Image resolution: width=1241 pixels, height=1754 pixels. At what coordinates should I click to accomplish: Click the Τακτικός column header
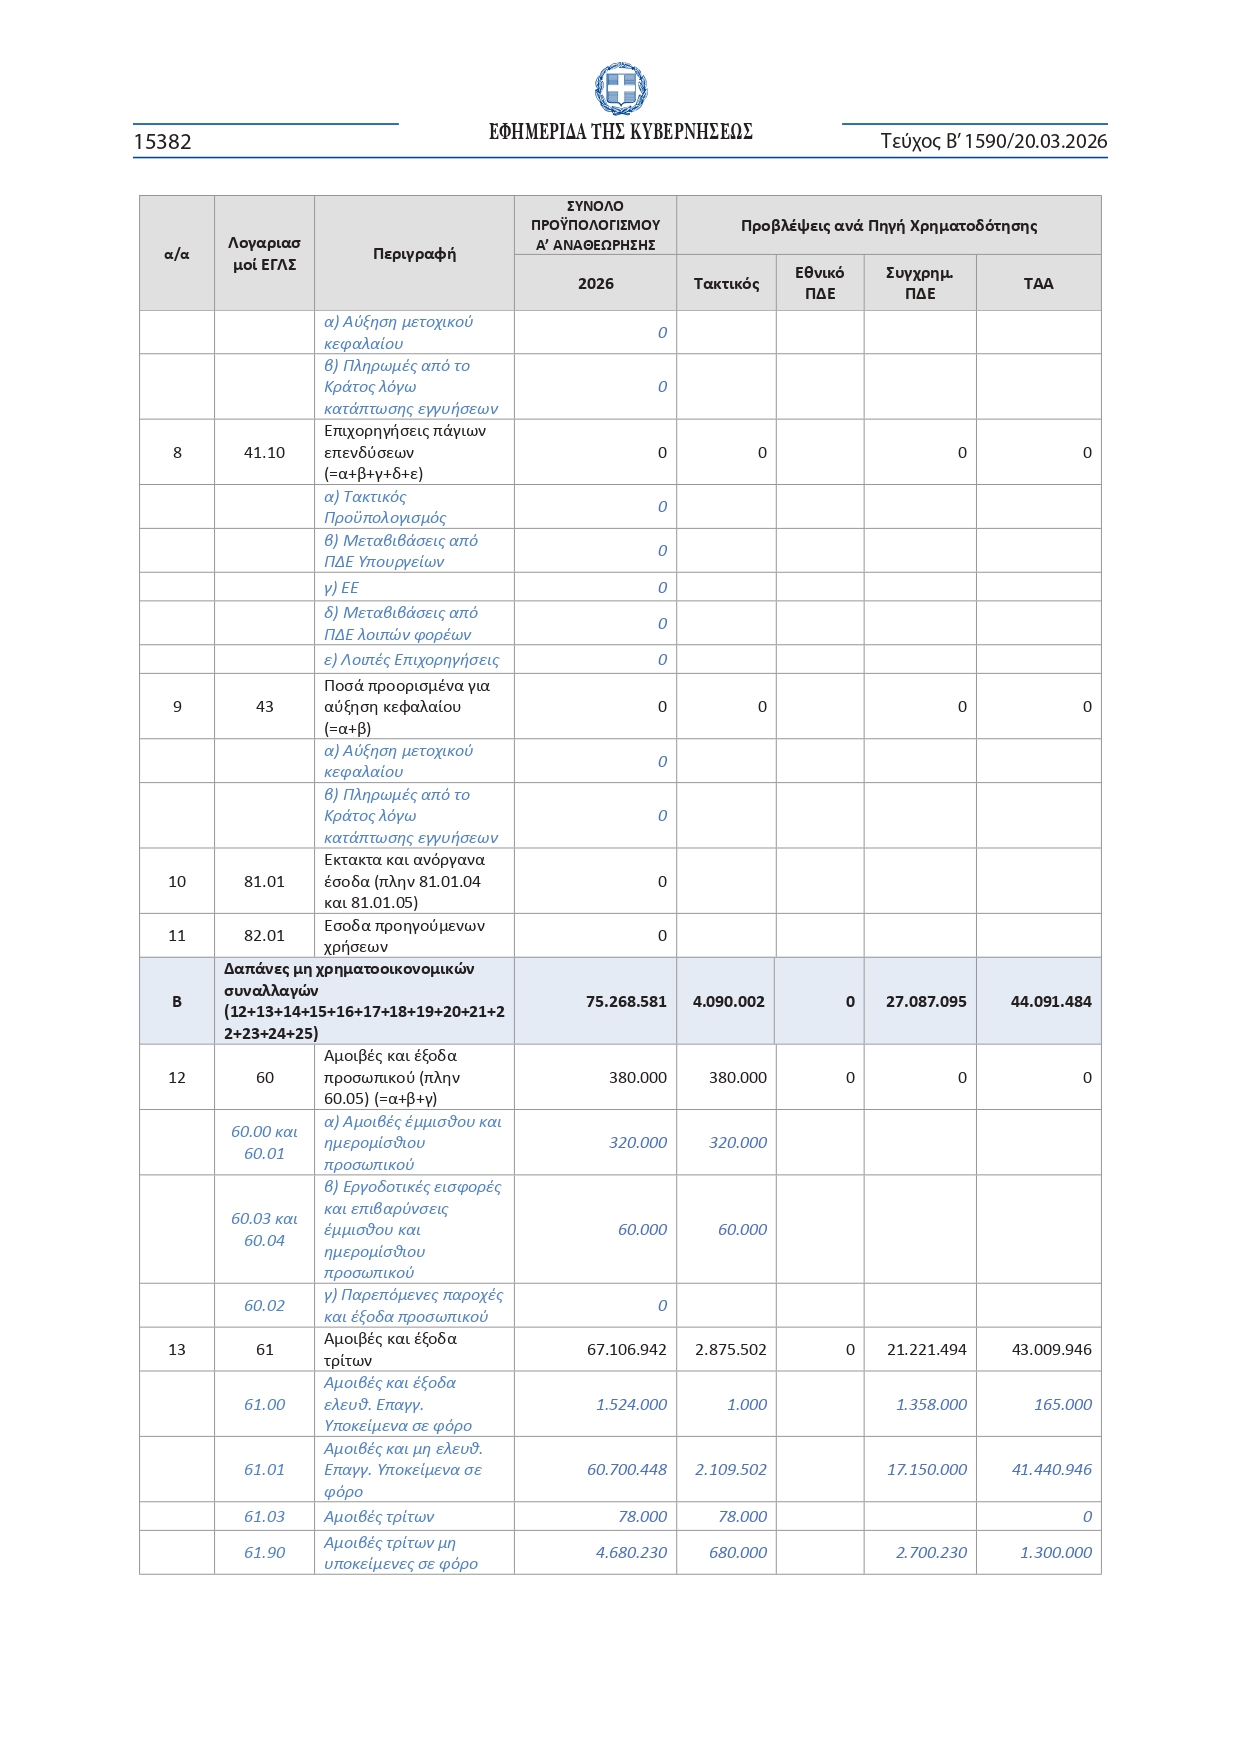[726, 284]
